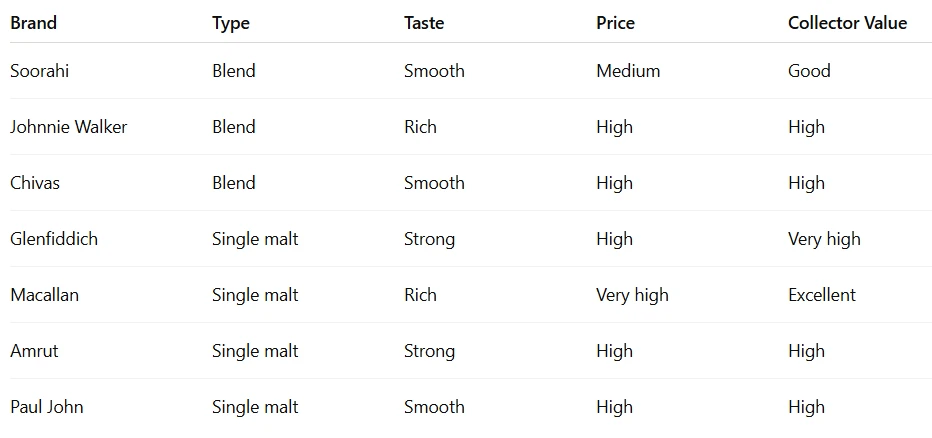This screenshot has width=932, height=438.
Task: Click Johnnie Walker's Rich taste cell
Action: point(420,127)
